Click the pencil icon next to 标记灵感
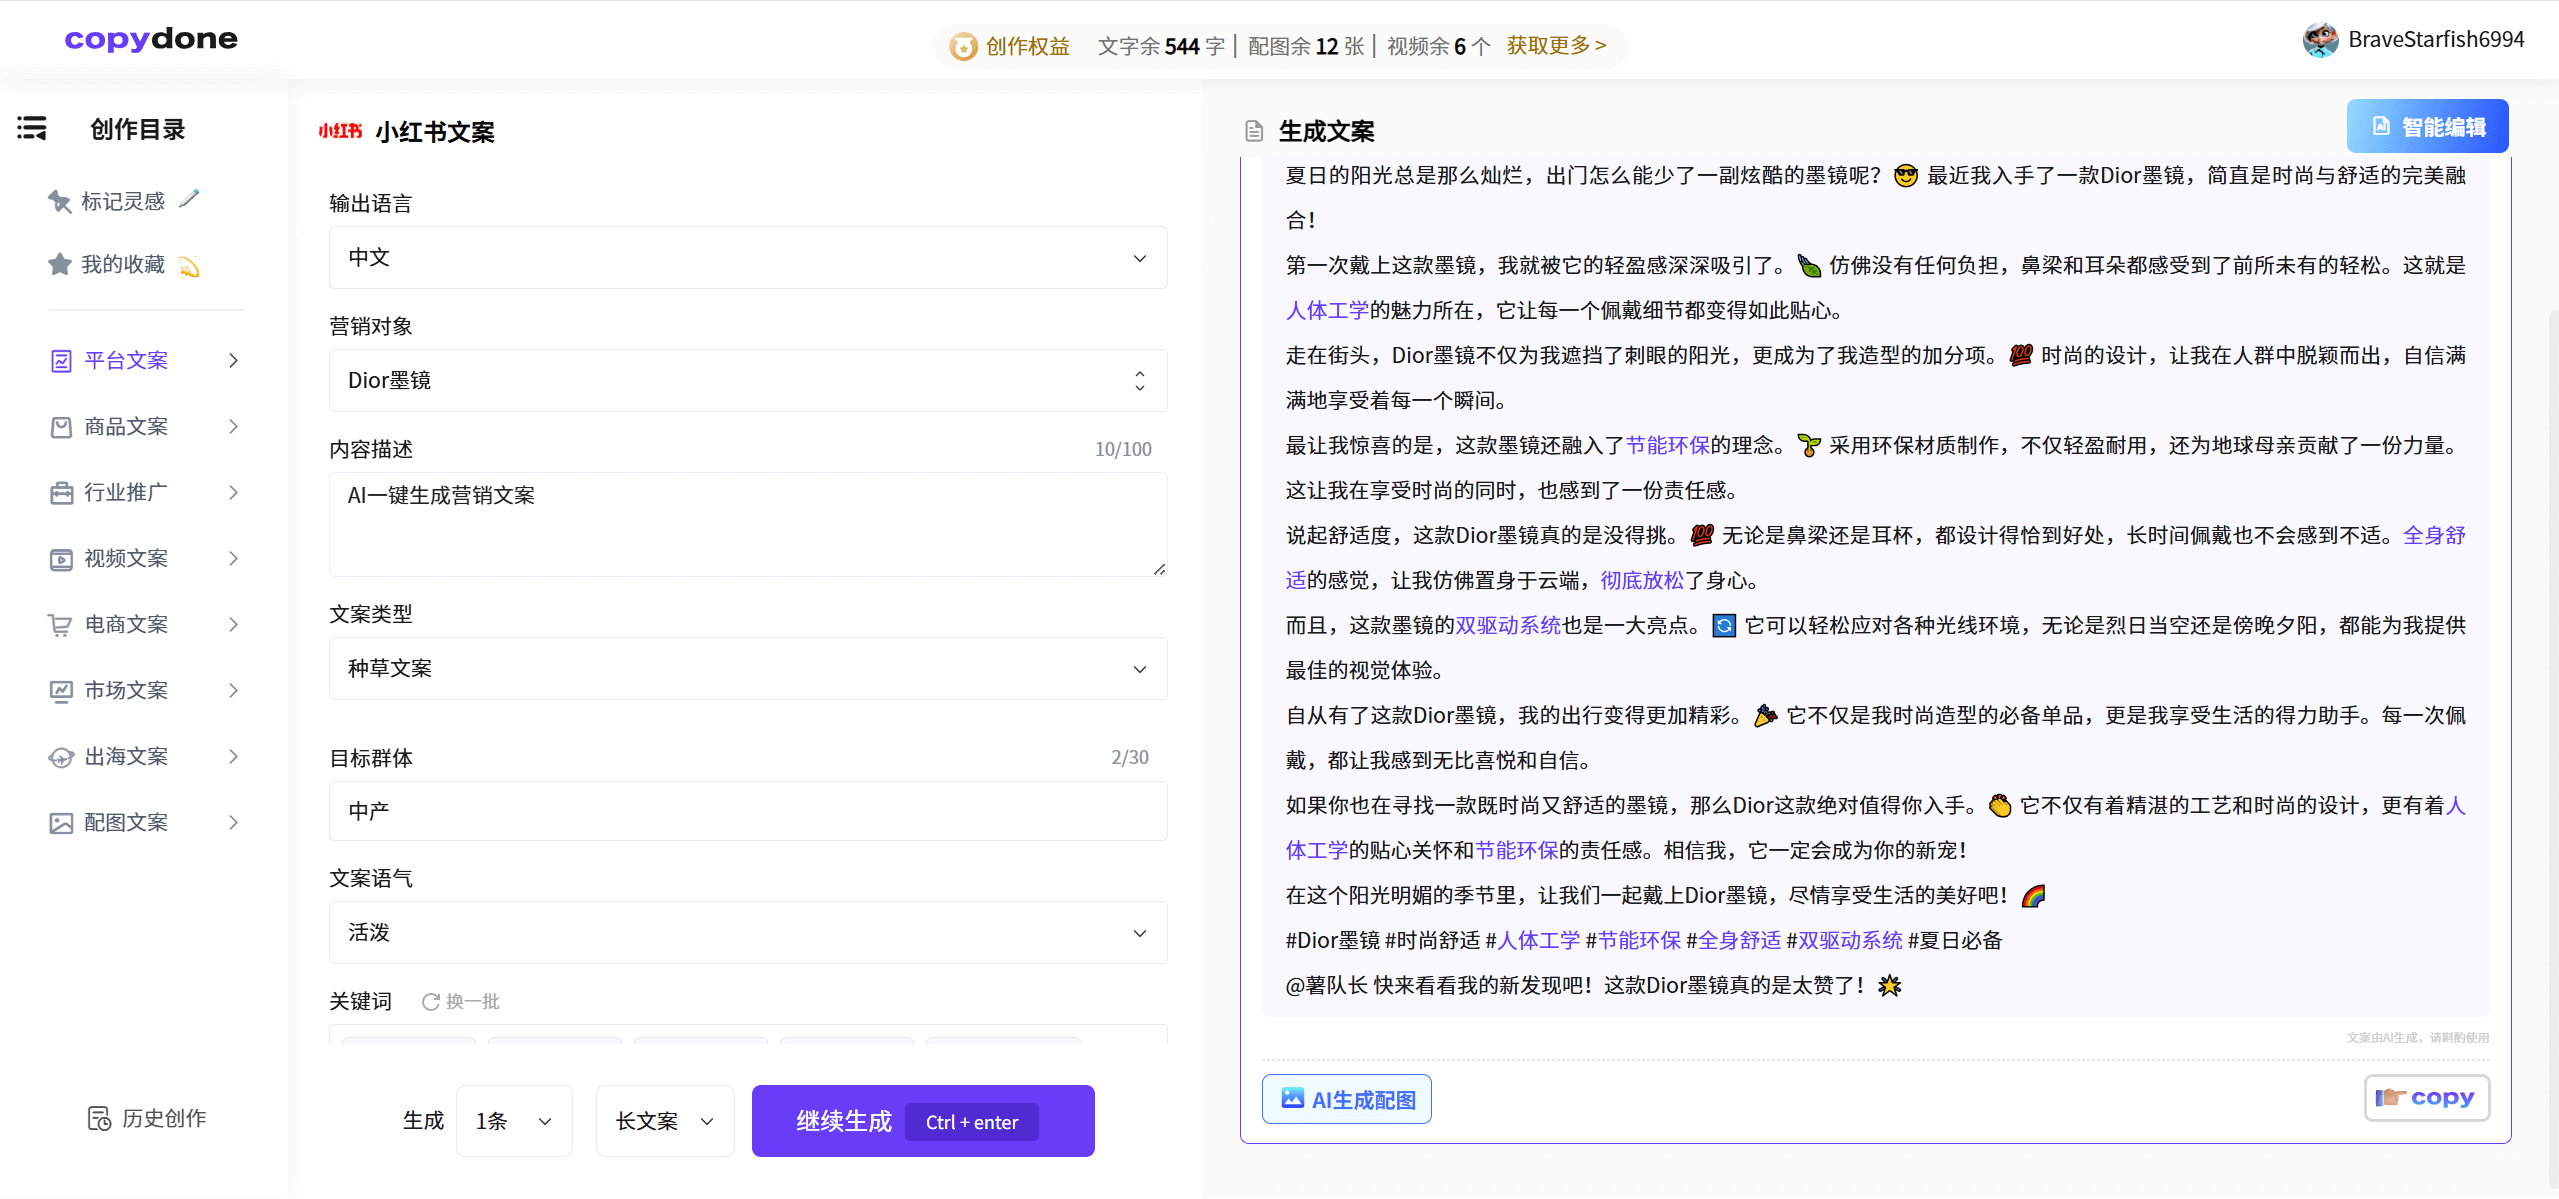Screen dimensions: 2559x1199 188,199
